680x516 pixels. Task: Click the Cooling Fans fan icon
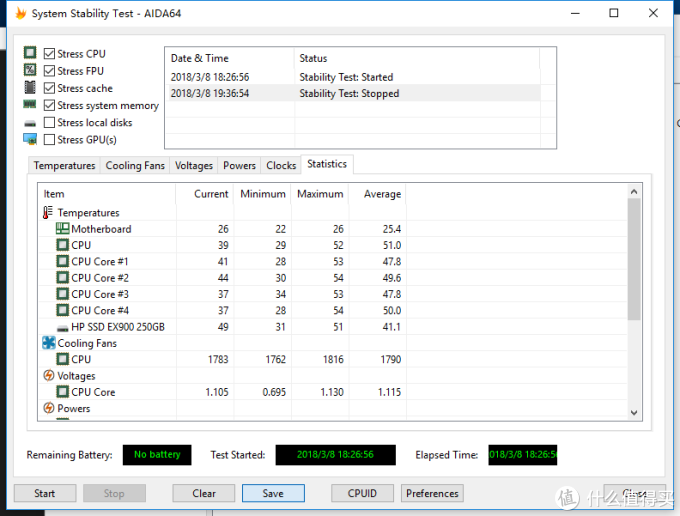tap(49, 343)
